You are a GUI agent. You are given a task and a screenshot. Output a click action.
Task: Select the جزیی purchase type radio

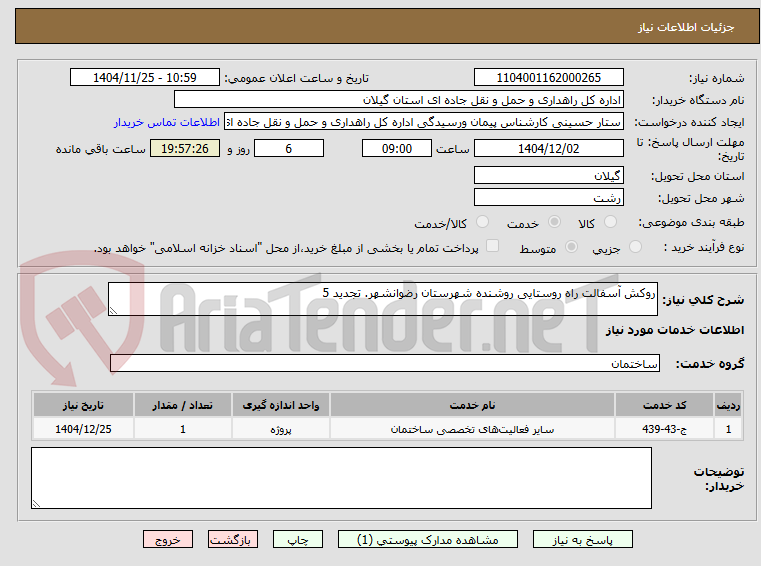(635, 247)
